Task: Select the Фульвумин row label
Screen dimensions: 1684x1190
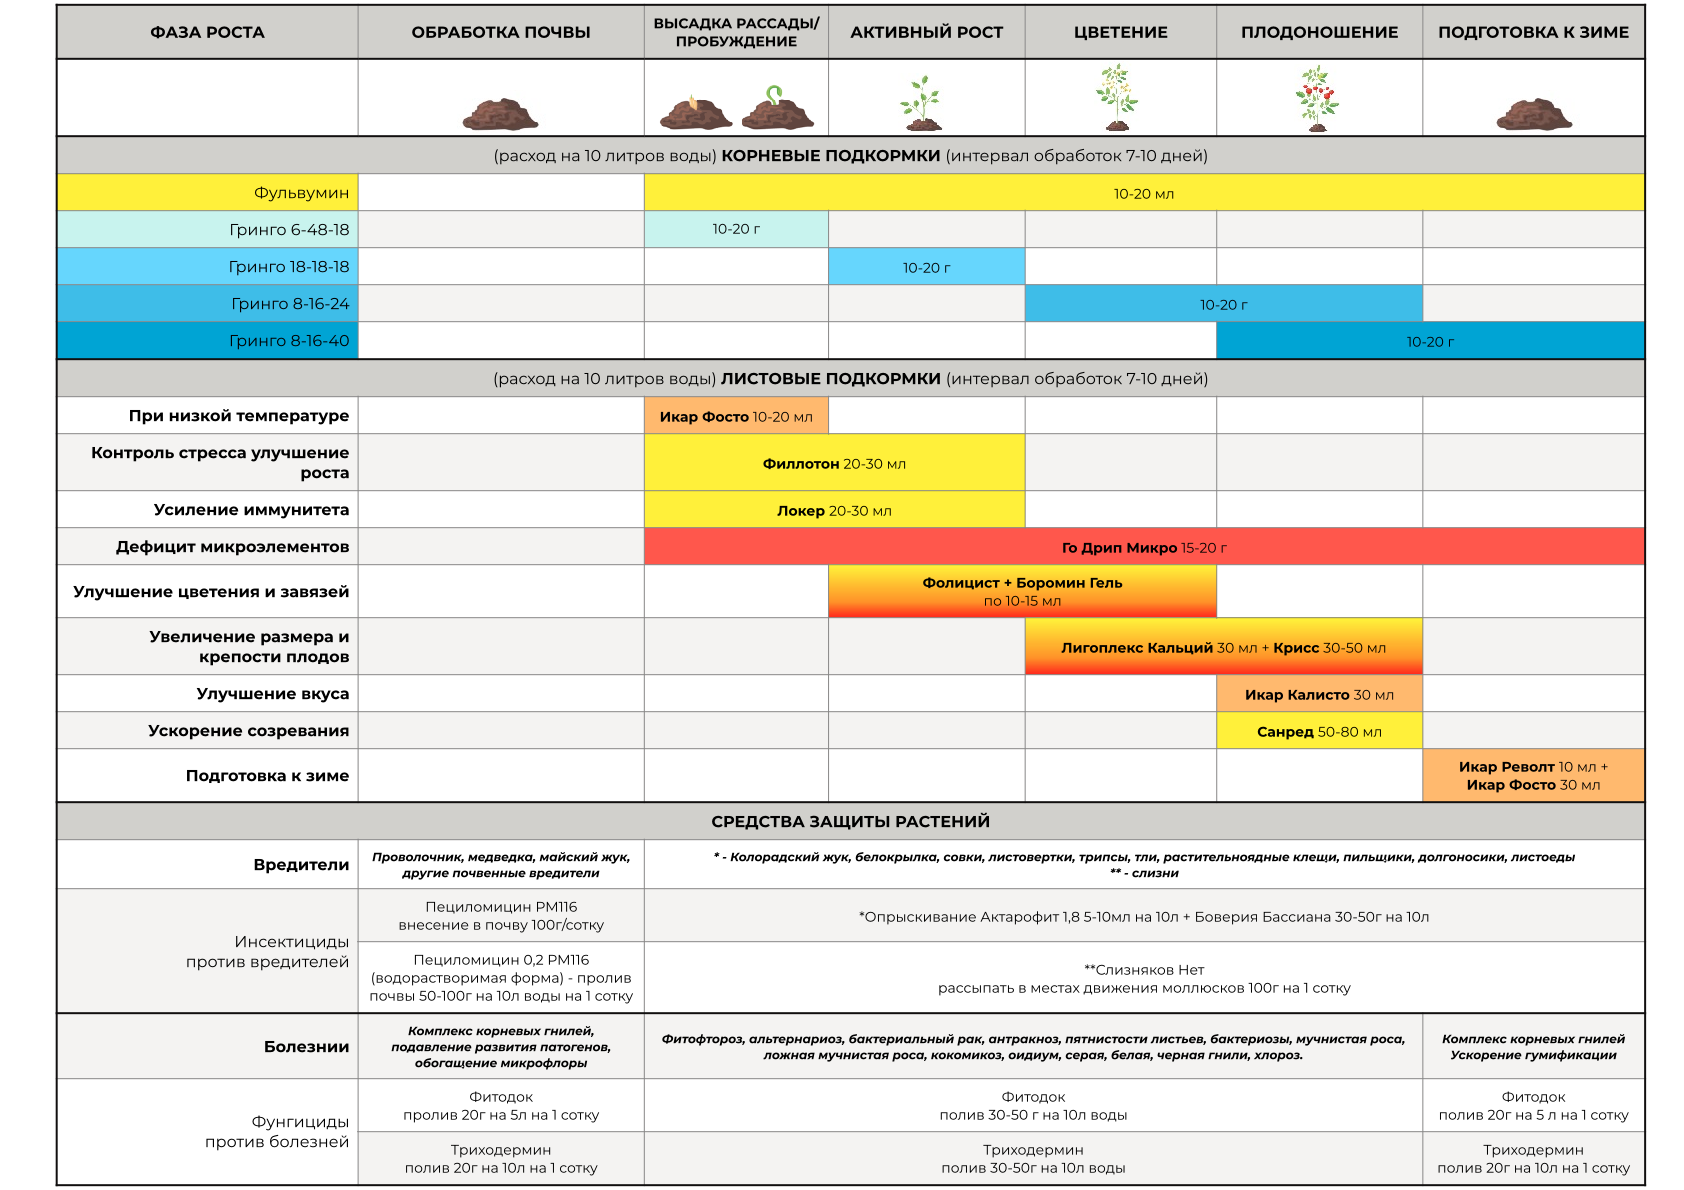Action: pyautogui.click(x=207, y=192)
